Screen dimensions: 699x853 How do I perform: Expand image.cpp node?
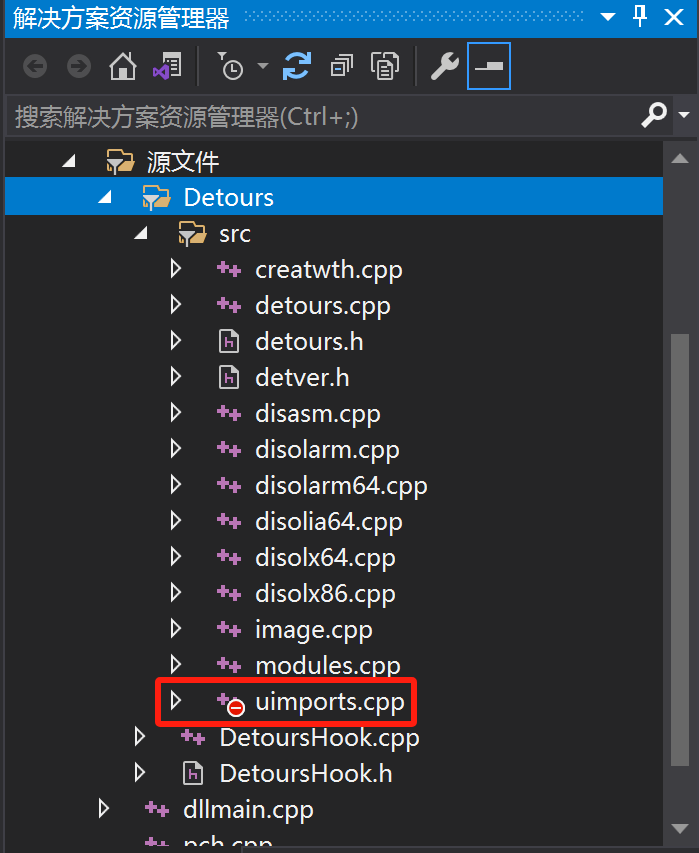pos(176,628)
